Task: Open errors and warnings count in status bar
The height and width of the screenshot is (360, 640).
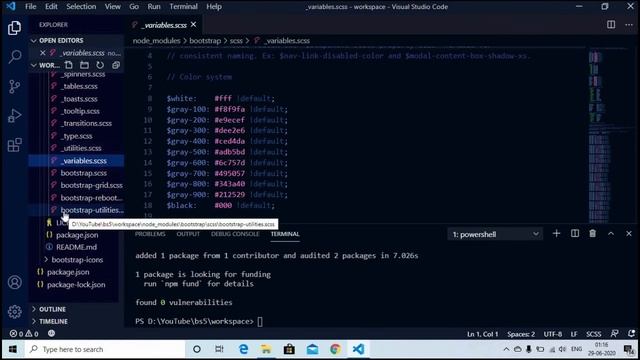Action: pyautogui.click(x=24, y=333)
